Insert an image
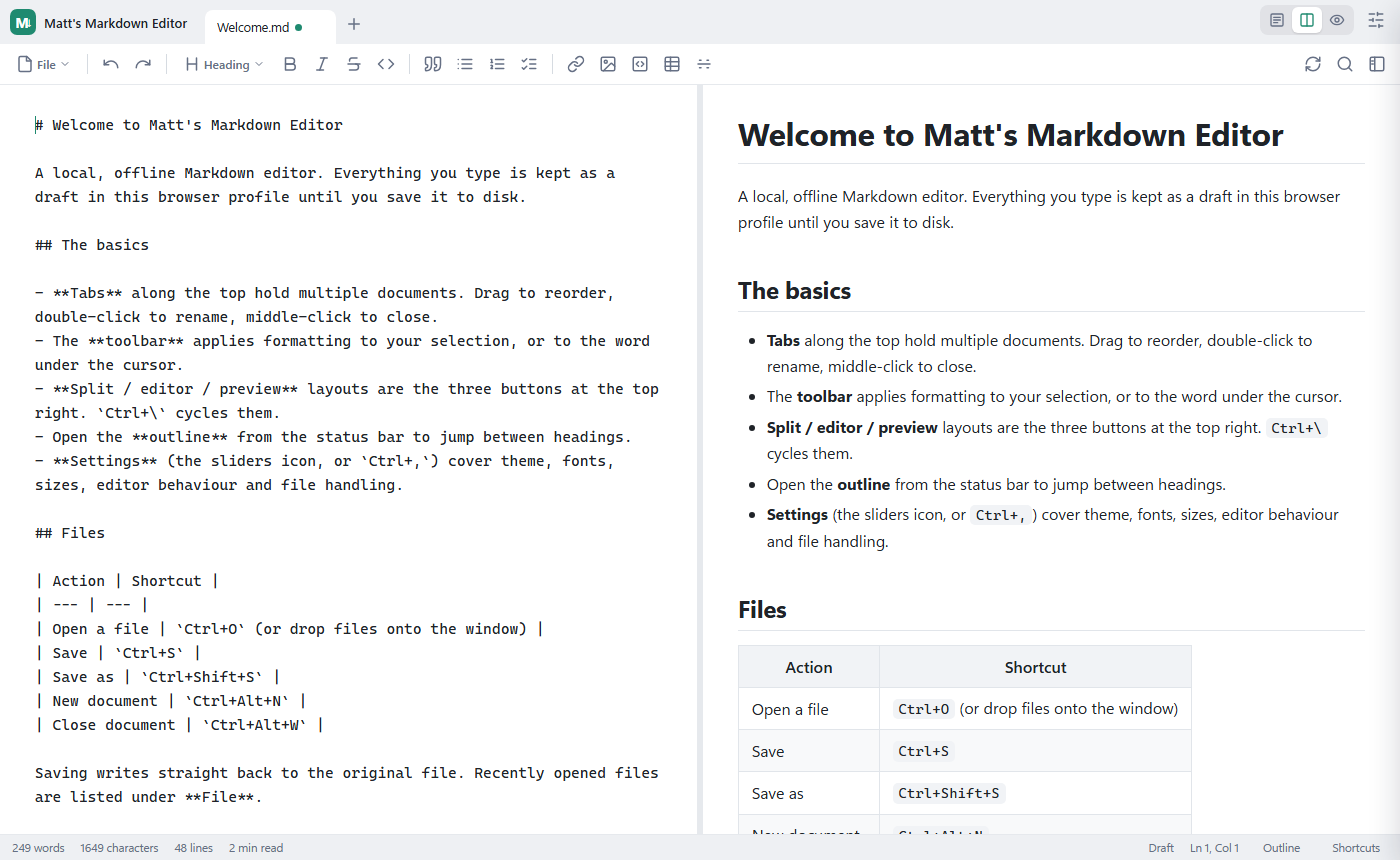This screenshot has width=1400, height=860. pos(608,64)
